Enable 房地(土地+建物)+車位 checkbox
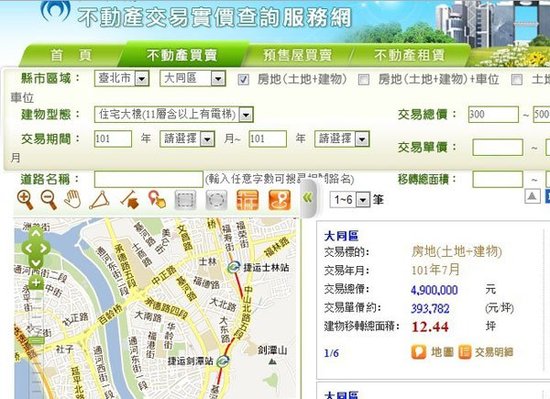This screenshot has width=550, height=399. coord(363,80)
